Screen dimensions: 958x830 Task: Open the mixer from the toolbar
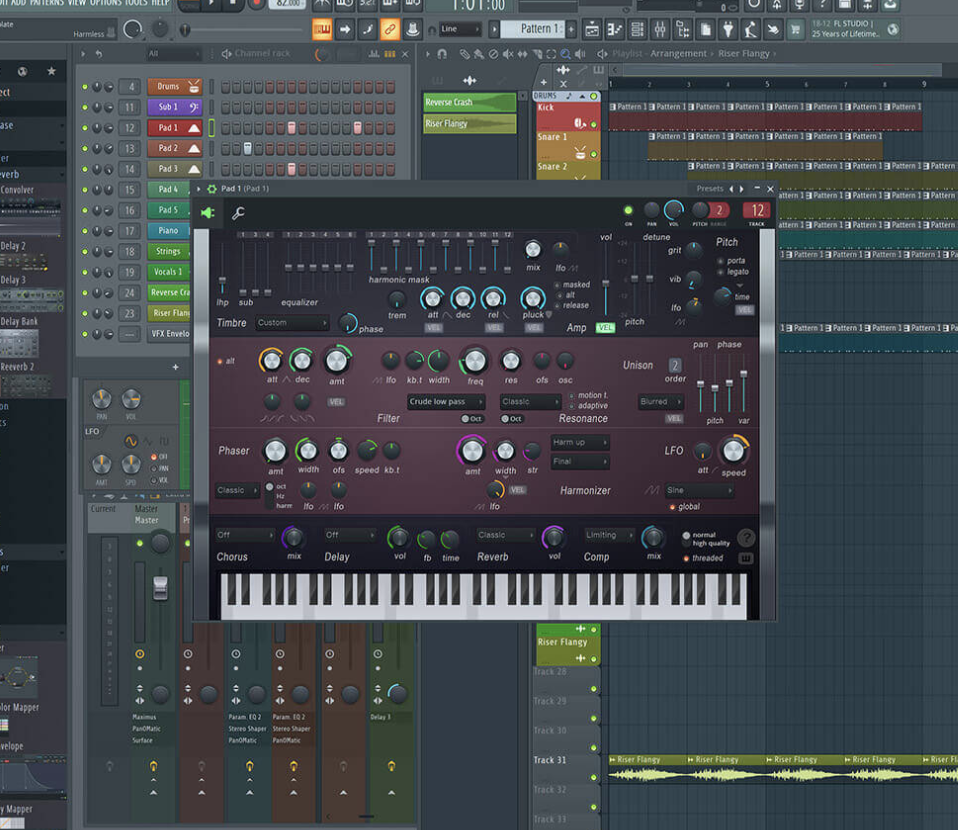[660, 29]
